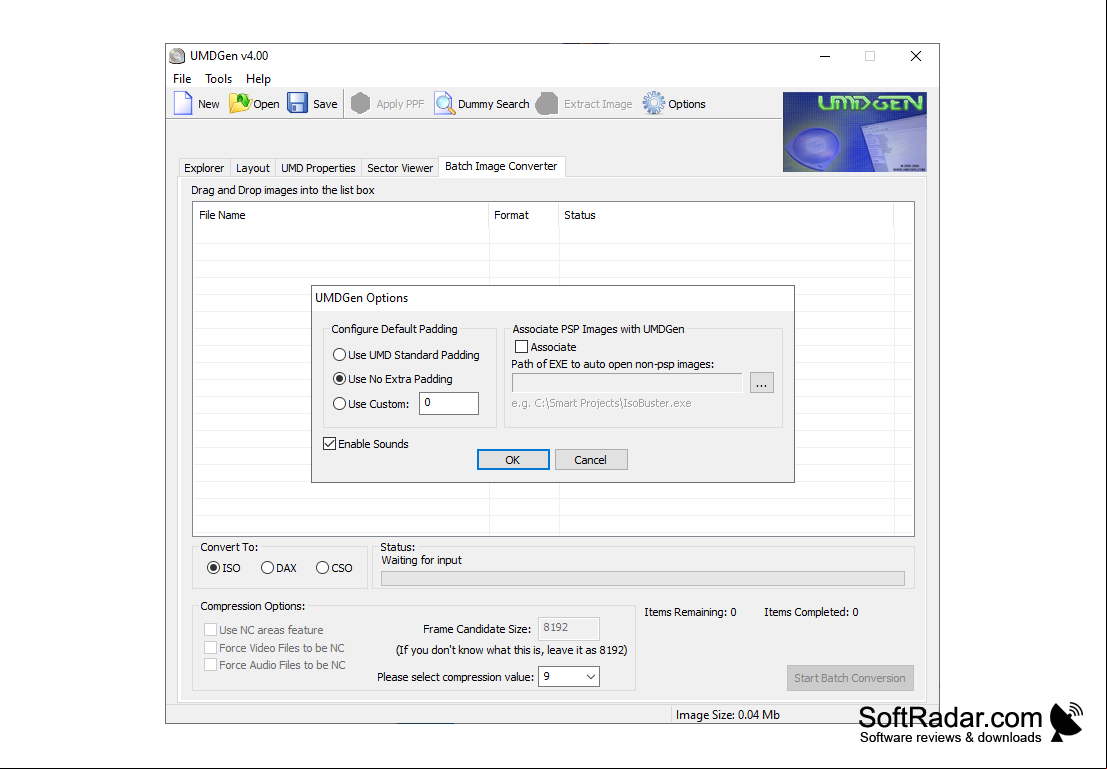The width and height of the screenshot is (1107, 769).
Task: Select the Use Custom padding radio
Action: click(x=340, y=404)
